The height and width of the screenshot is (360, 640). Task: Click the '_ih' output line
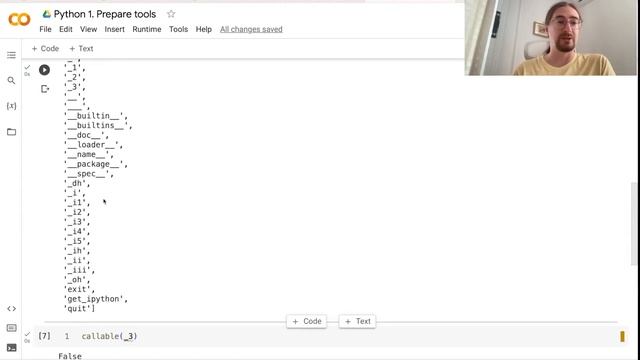(77, 251)
